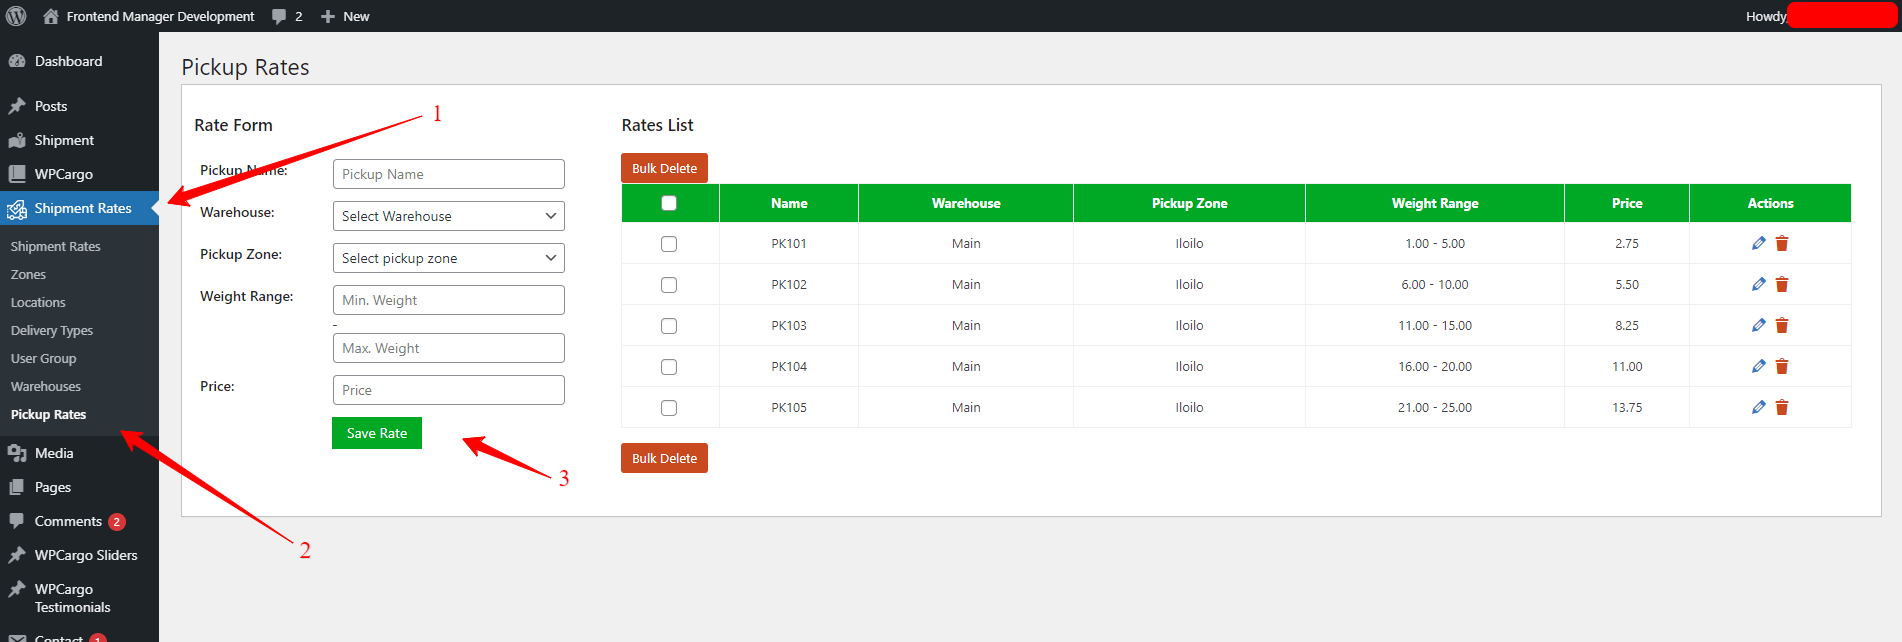Expand the Select pickup zone dropdown
1902x642 pixels.
point(448,258)
